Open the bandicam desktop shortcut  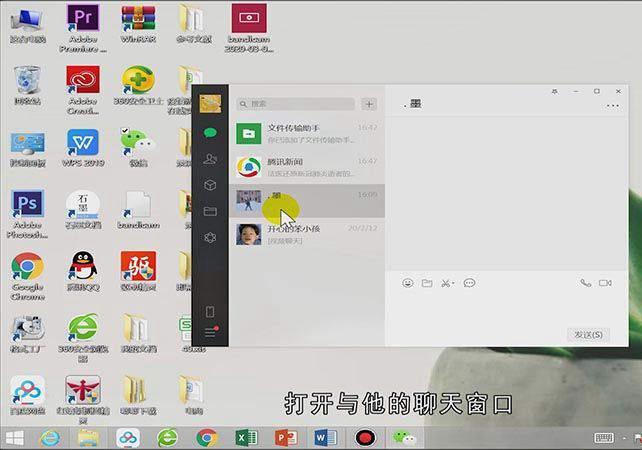(138, 209)
